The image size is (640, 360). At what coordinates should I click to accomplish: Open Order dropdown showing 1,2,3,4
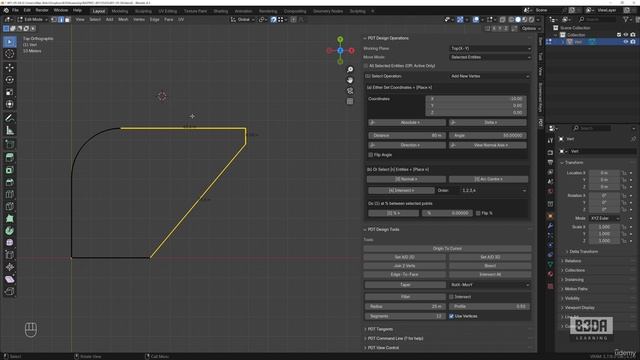click(494, 191)
